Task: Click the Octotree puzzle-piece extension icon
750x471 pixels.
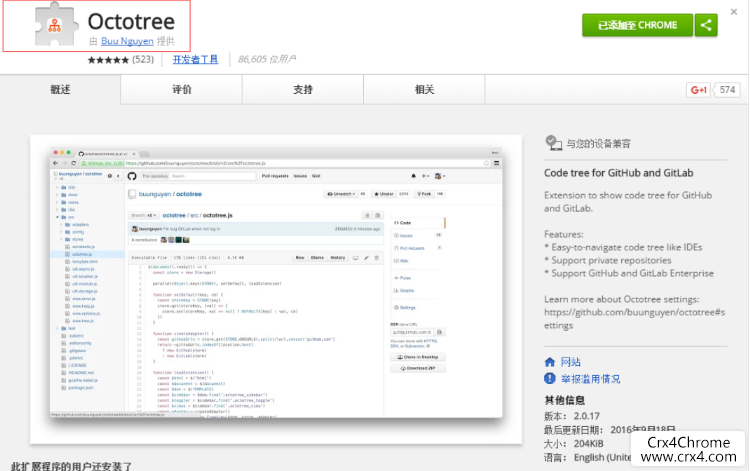Action: point(56,24)
